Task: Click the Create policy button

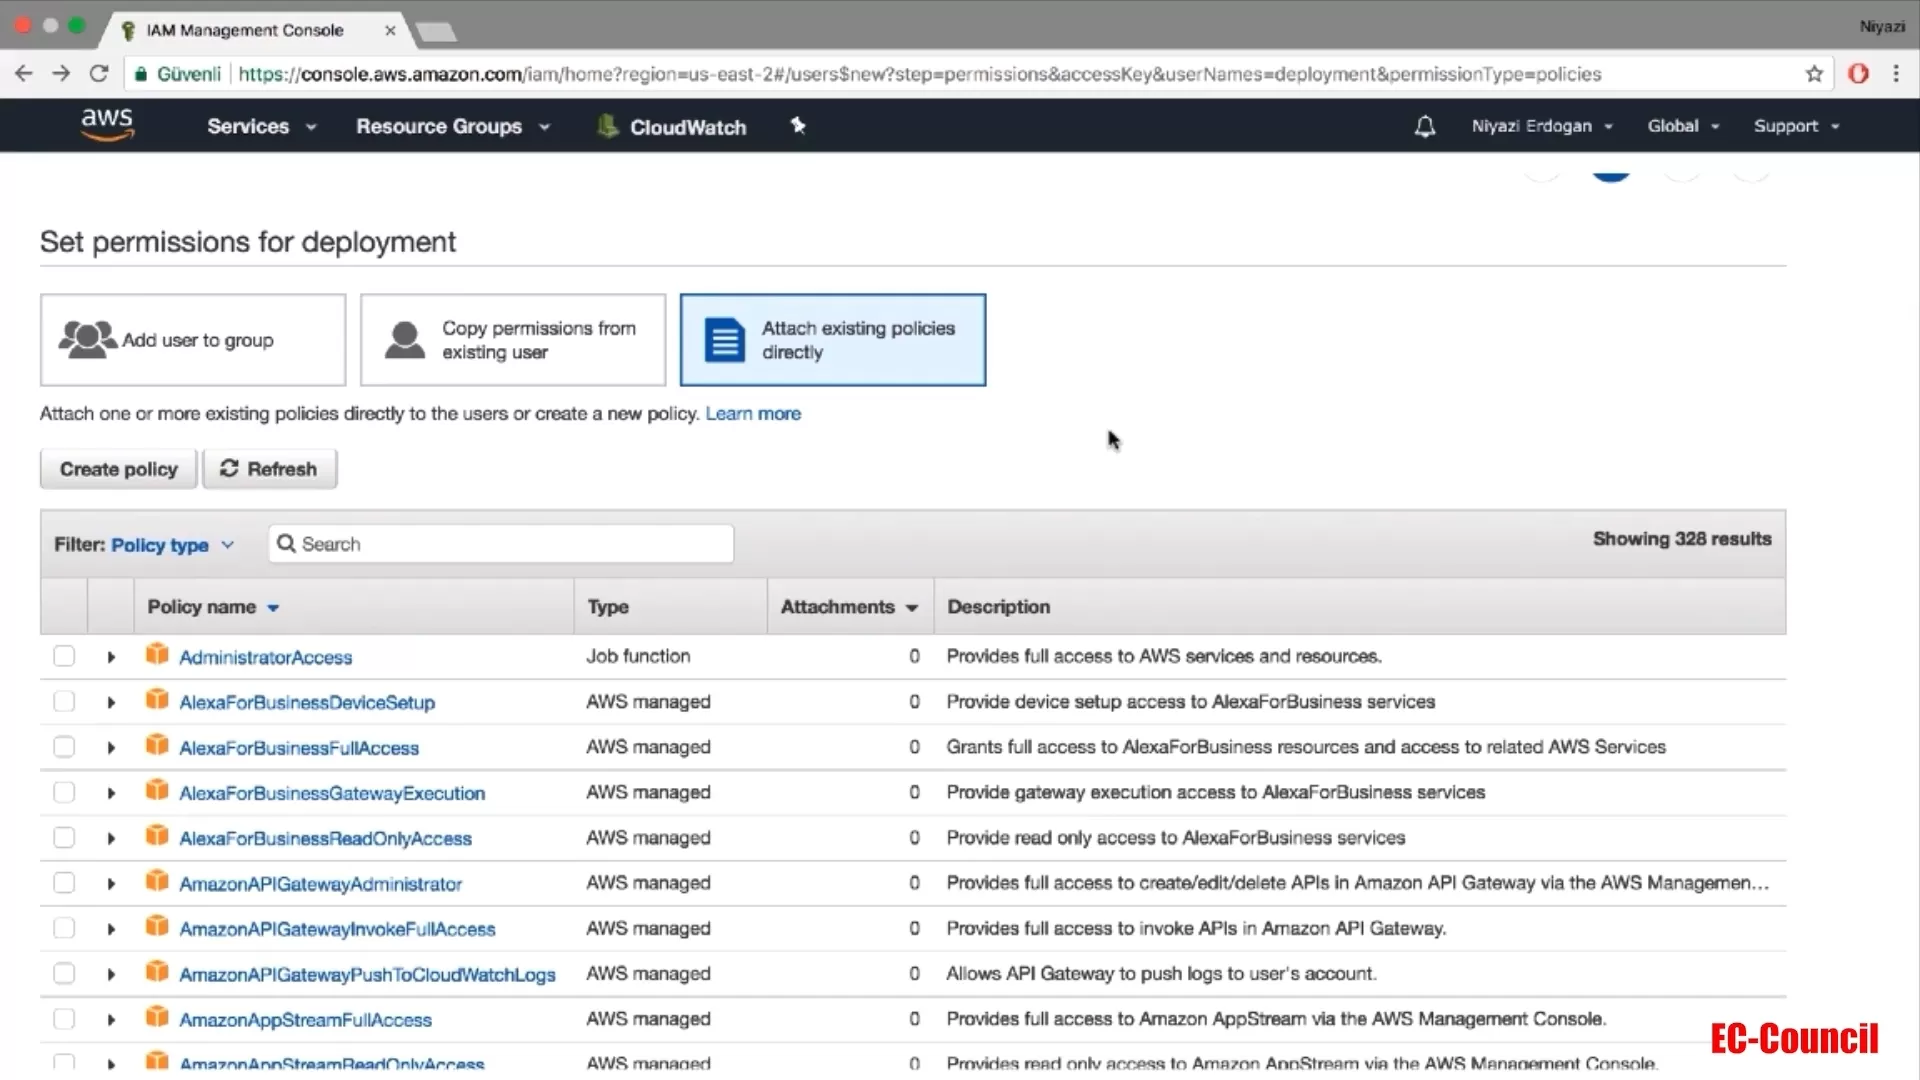Action: click(117, 468)
